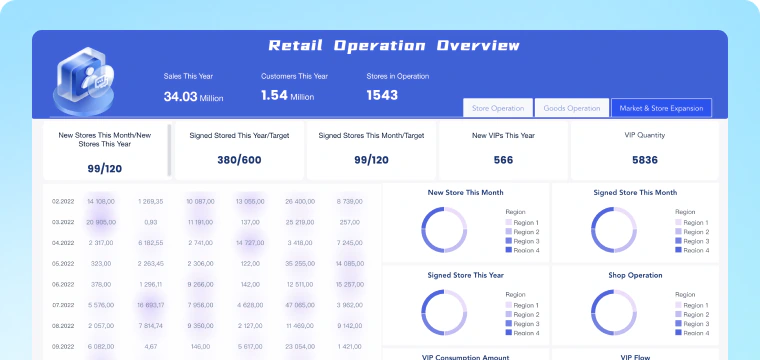Select the 09.2022 table row label
This screenshot has height=360, width=760.
point(63,347)
